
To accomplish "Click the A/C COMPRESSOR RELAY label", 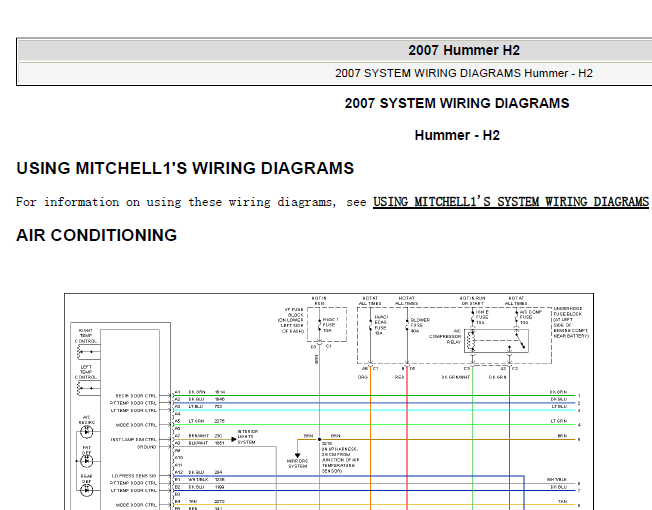I will (x=445, y=337).
